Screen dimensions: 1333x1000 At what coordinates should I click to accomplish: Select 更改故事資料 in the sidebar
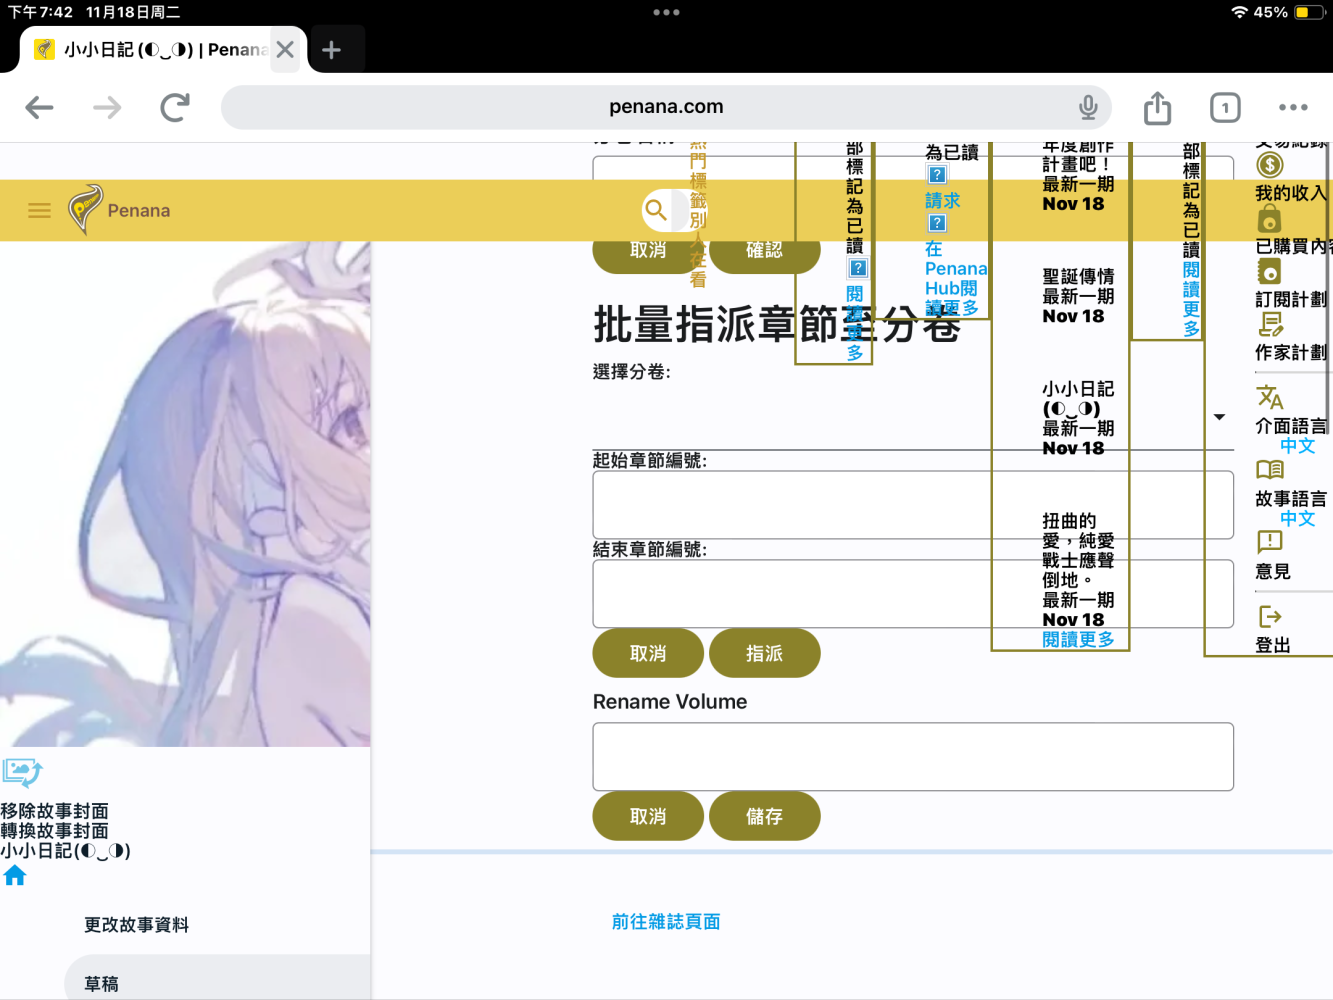tap(137, 925)
